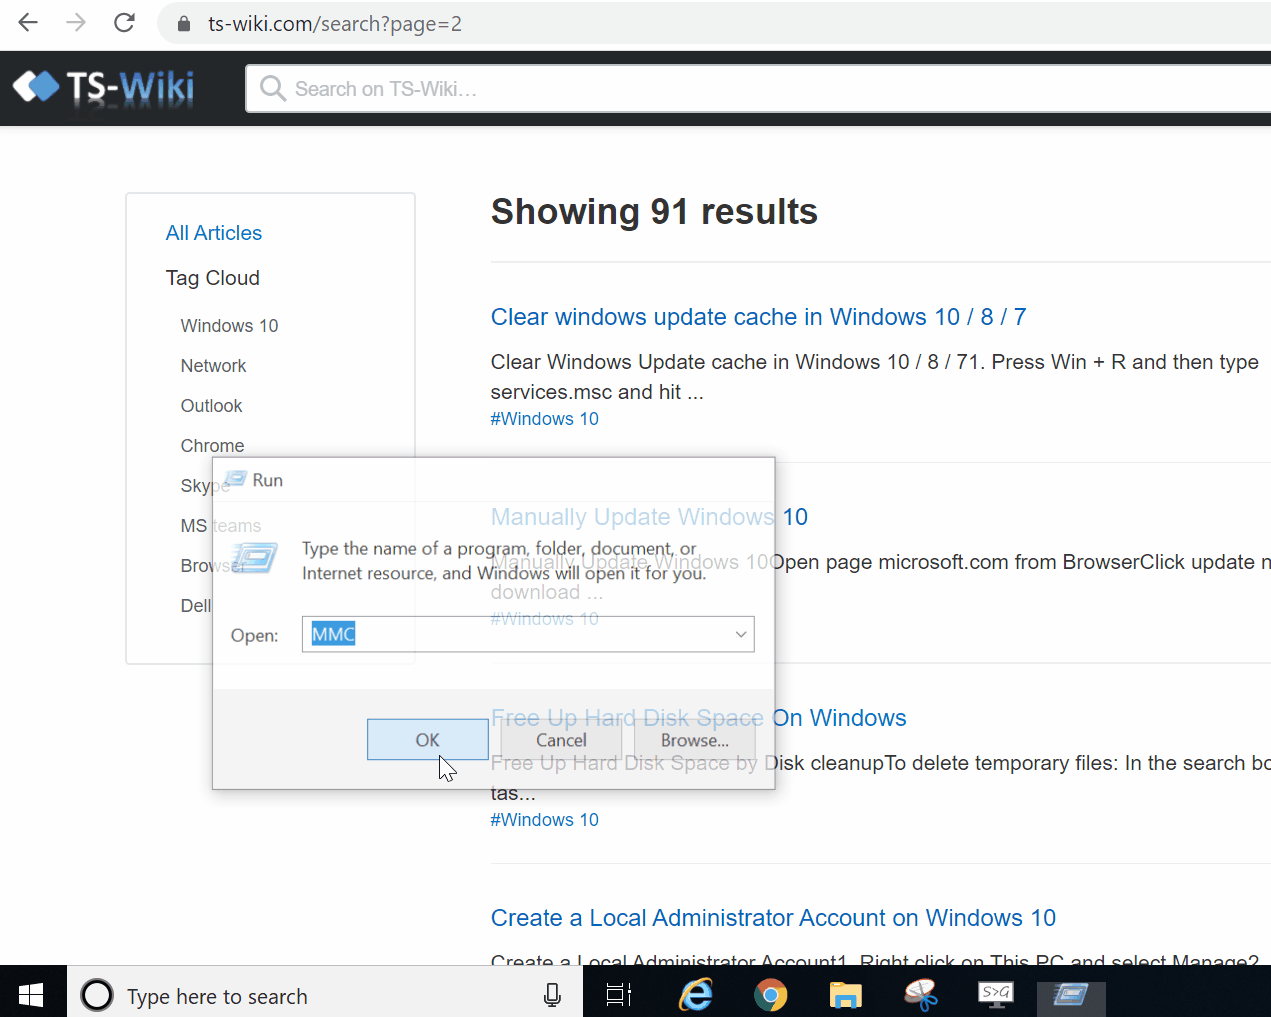Screen dimensions: 1271x1017
Task: Click the Browse... button in Run dialog
Action: [x=694, y=740]
